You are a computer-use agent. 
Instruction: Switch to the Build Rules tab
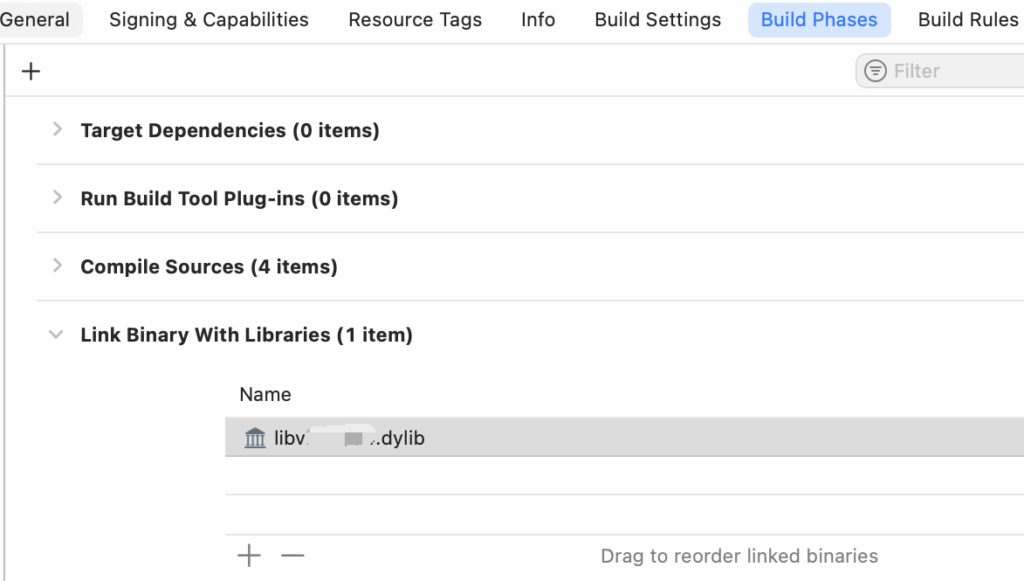click(x=968, y=20)
